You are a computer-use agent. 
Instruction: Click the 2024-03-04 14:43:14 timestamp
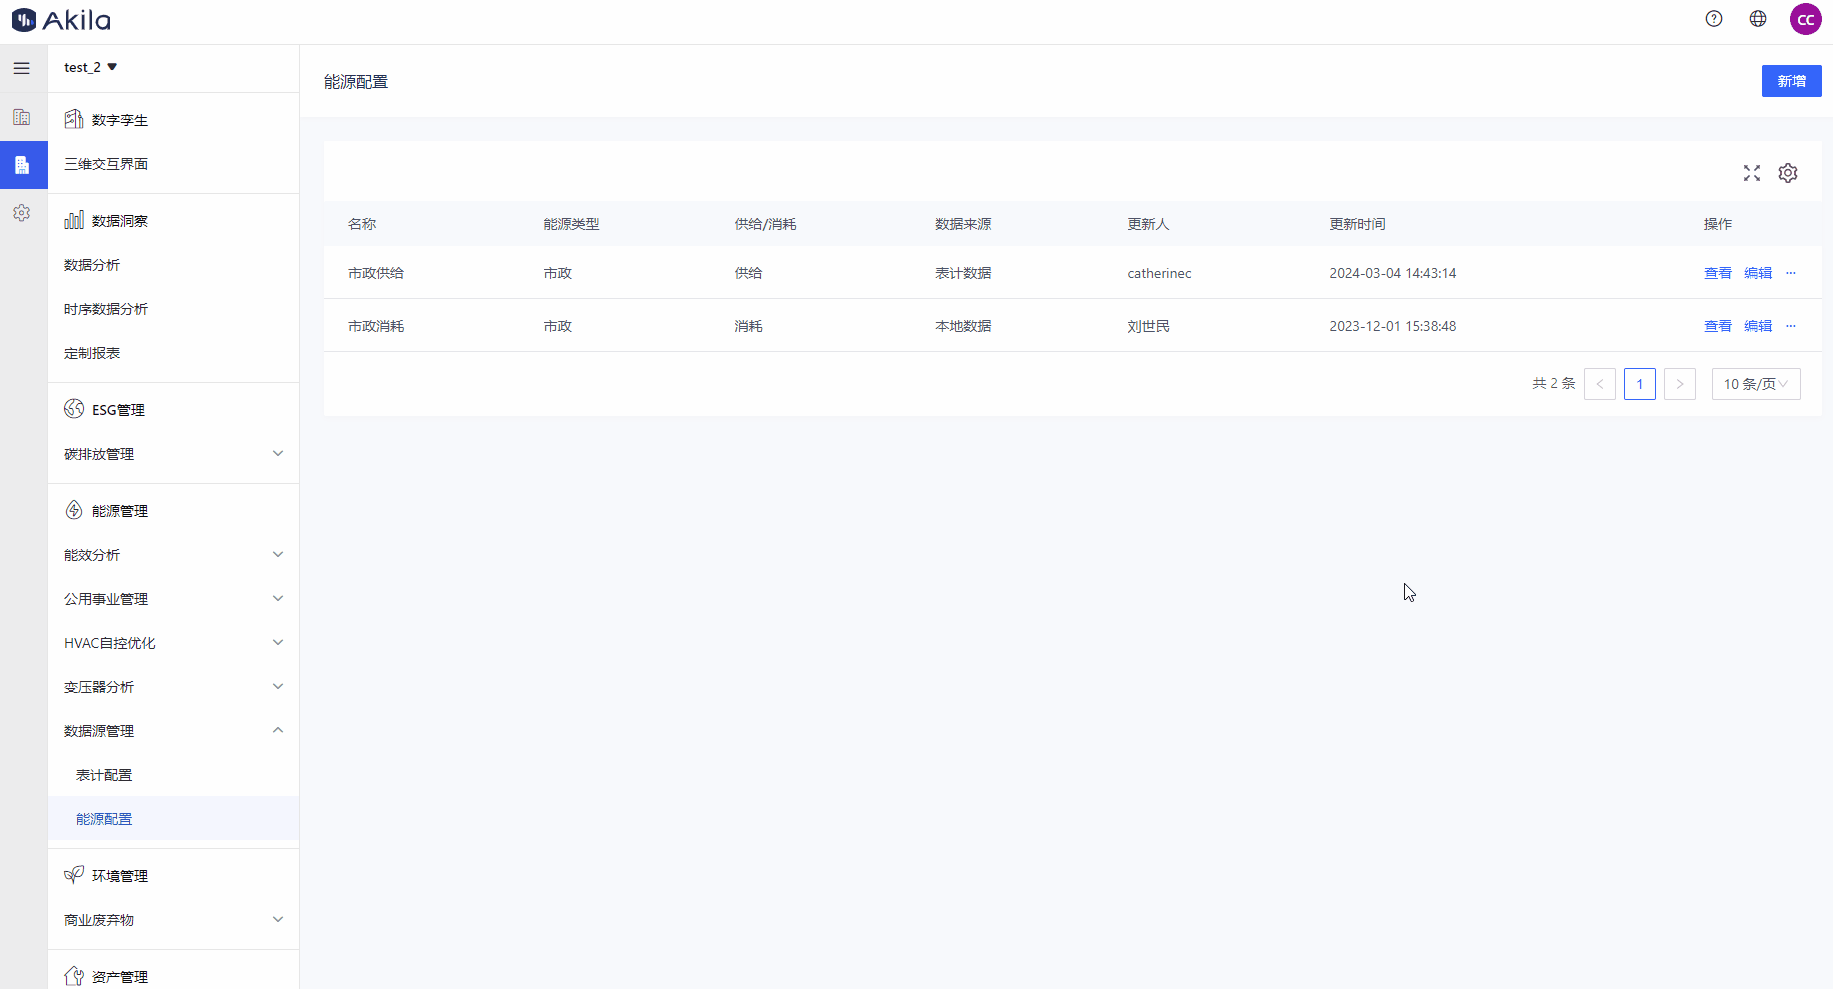pos(1392,273)
